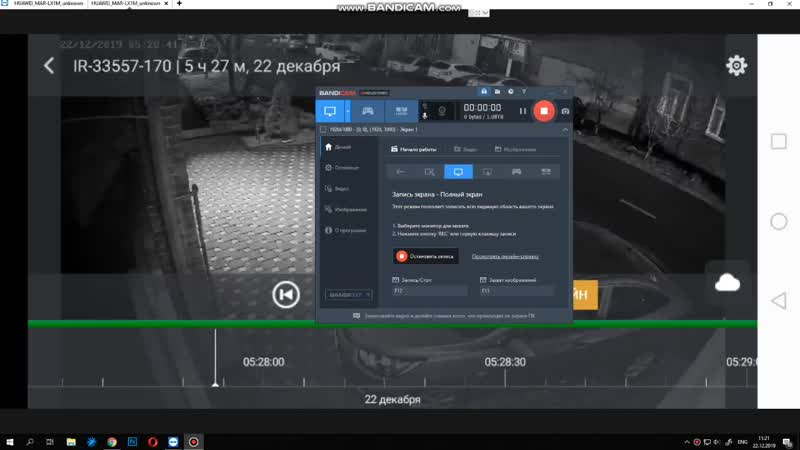The width and height of the screenshot is (800, 450).
Task: Collapse the Bandicam panel with chevron
Action: (x=565, y=130)
